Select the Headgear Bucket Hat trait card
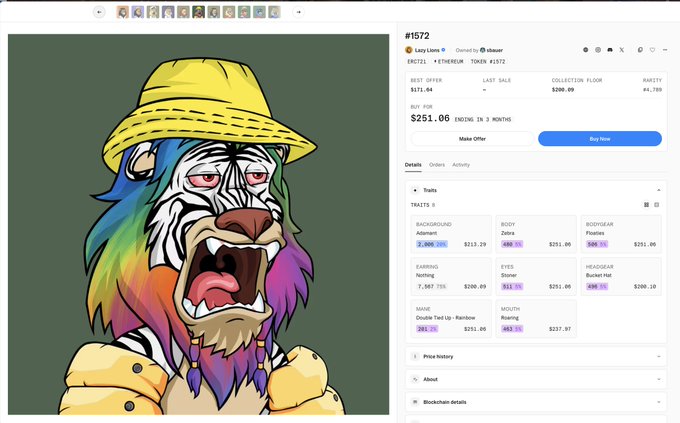 pos(621,277)
